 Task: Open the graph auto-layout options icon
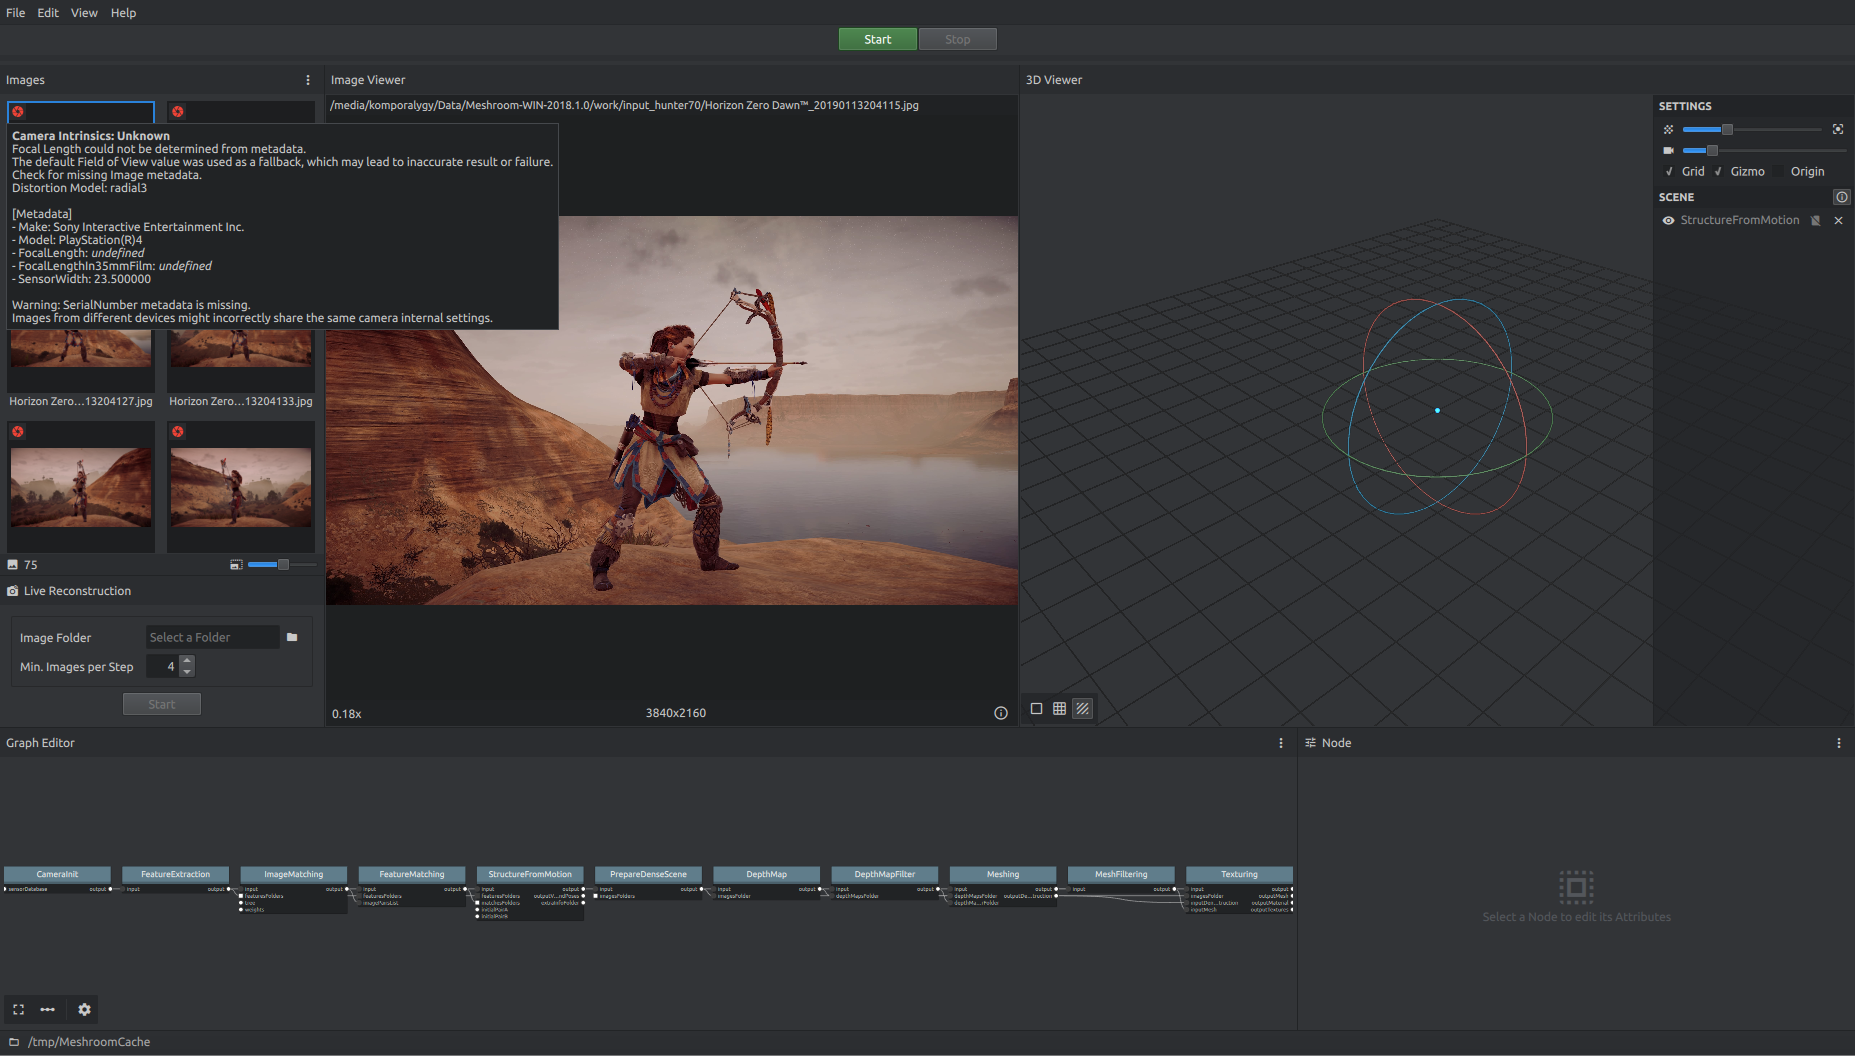pos(47,1010)
